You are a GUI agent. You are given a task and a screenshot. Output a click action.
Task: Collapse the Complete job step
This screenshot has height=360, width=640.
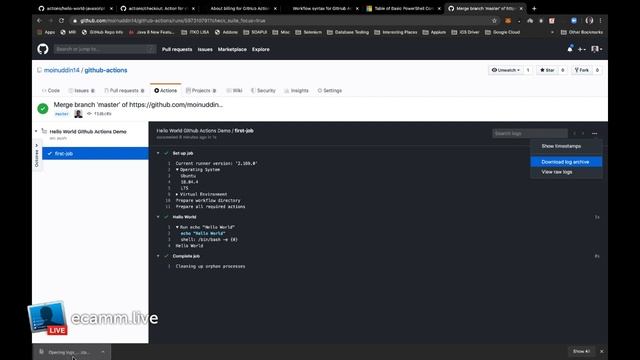coord(158,256)
